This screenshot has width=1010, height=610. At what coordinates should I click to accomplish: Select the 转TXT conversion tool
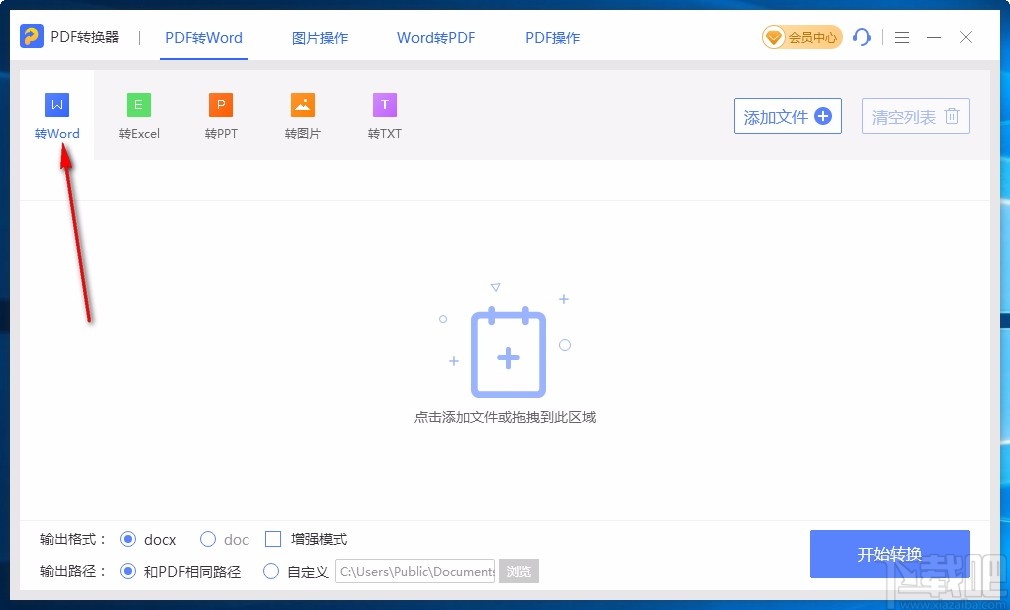[384, 113]
